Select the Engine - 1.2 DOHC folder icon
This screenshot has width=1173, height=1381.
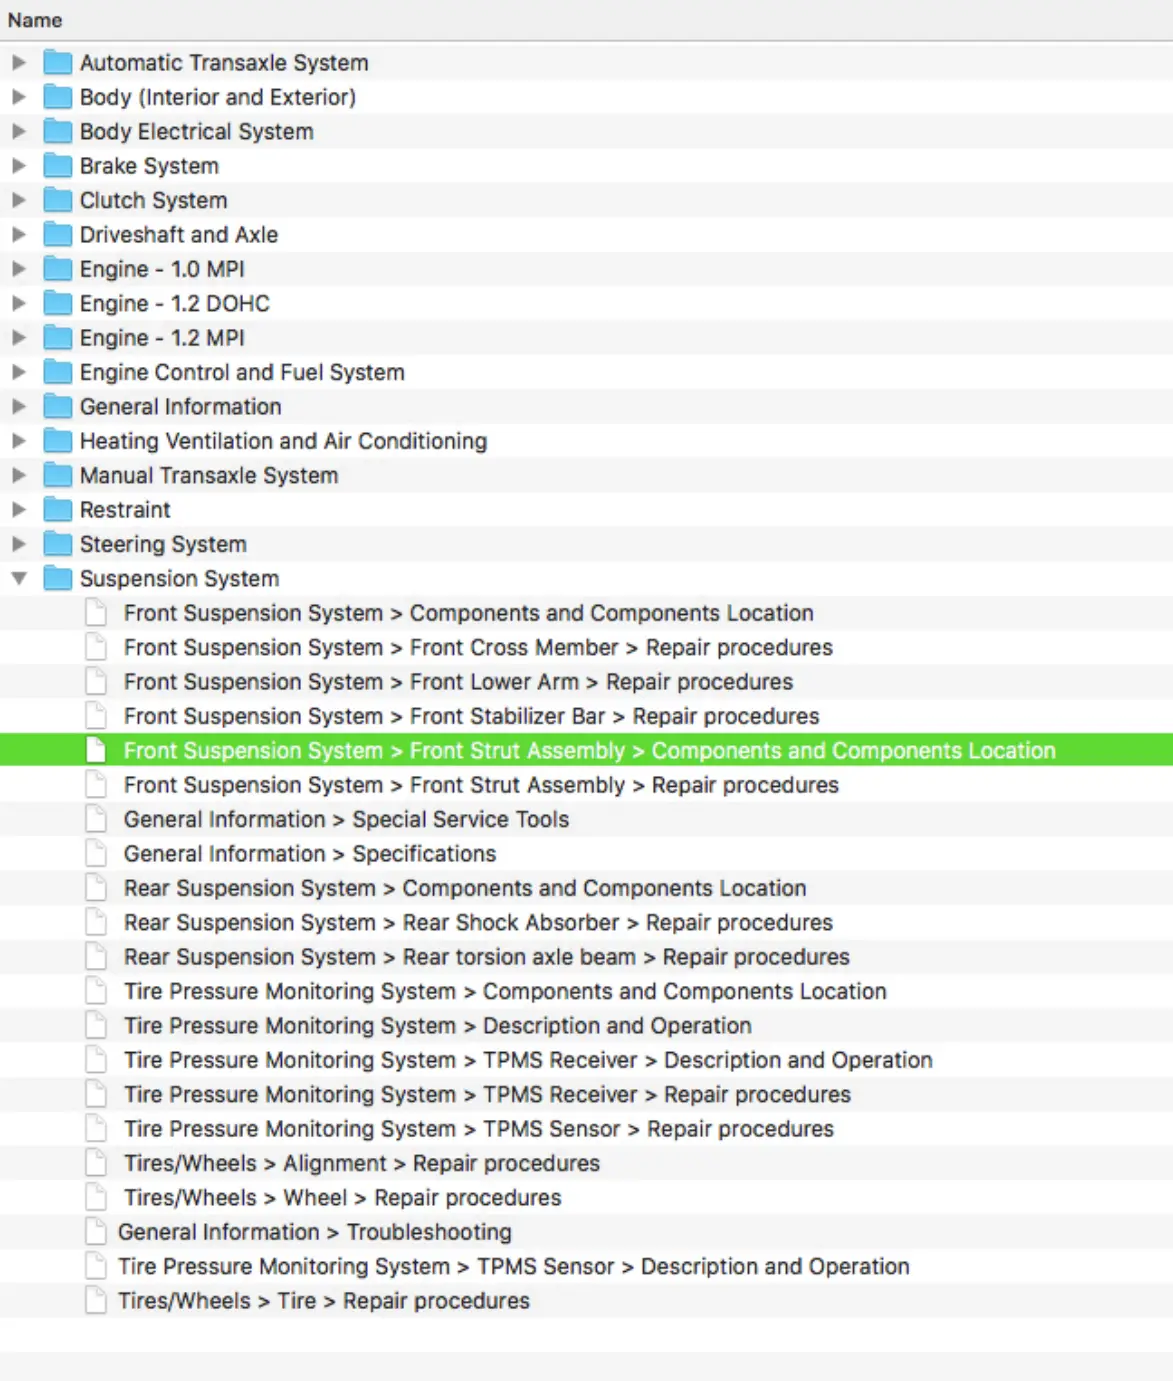click(x=59, y=303)
